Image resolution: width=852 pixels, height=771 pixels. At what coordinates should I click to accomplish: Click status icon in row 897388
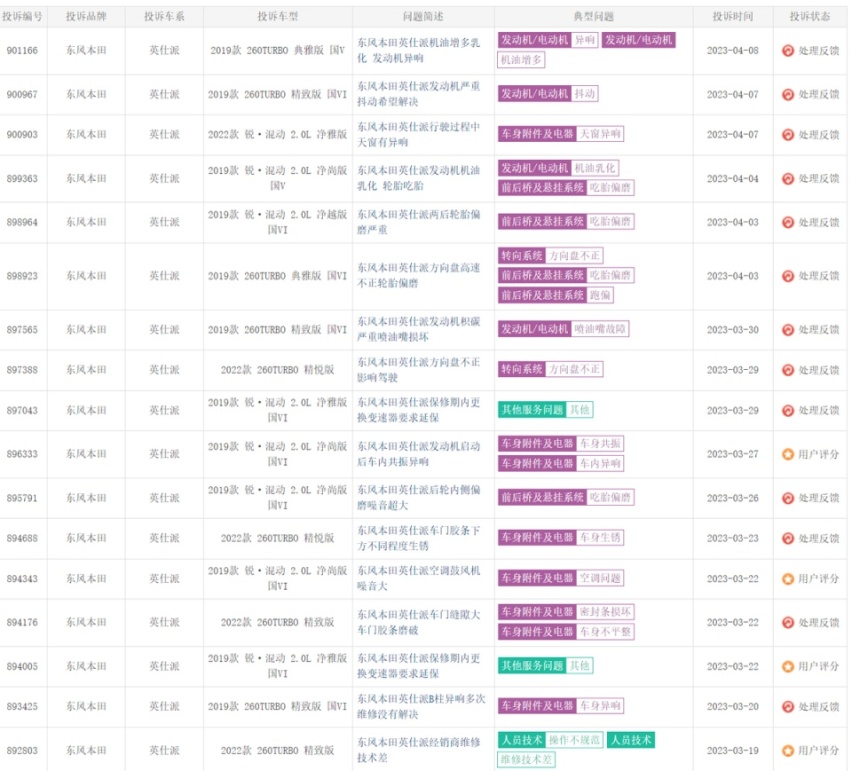click(787, 369)
